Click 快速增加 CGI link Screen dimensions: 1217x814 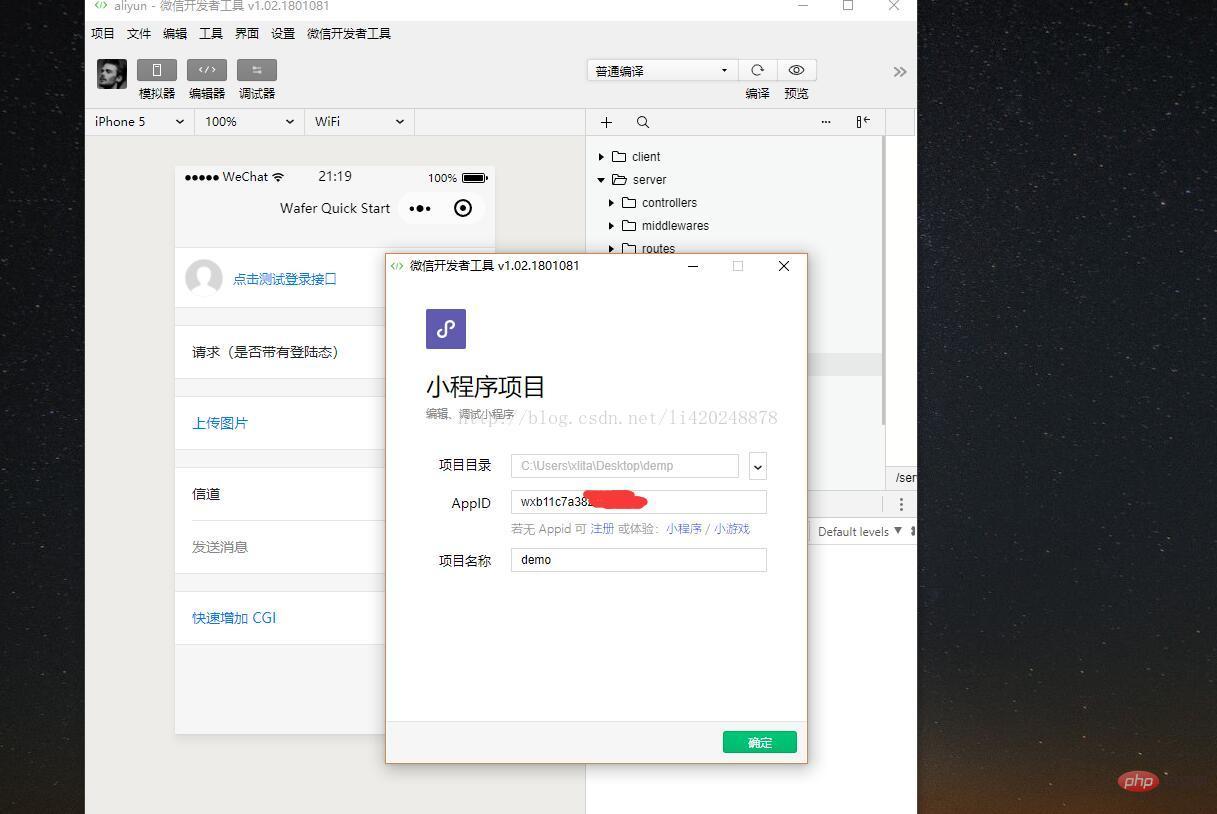point(234,618)
